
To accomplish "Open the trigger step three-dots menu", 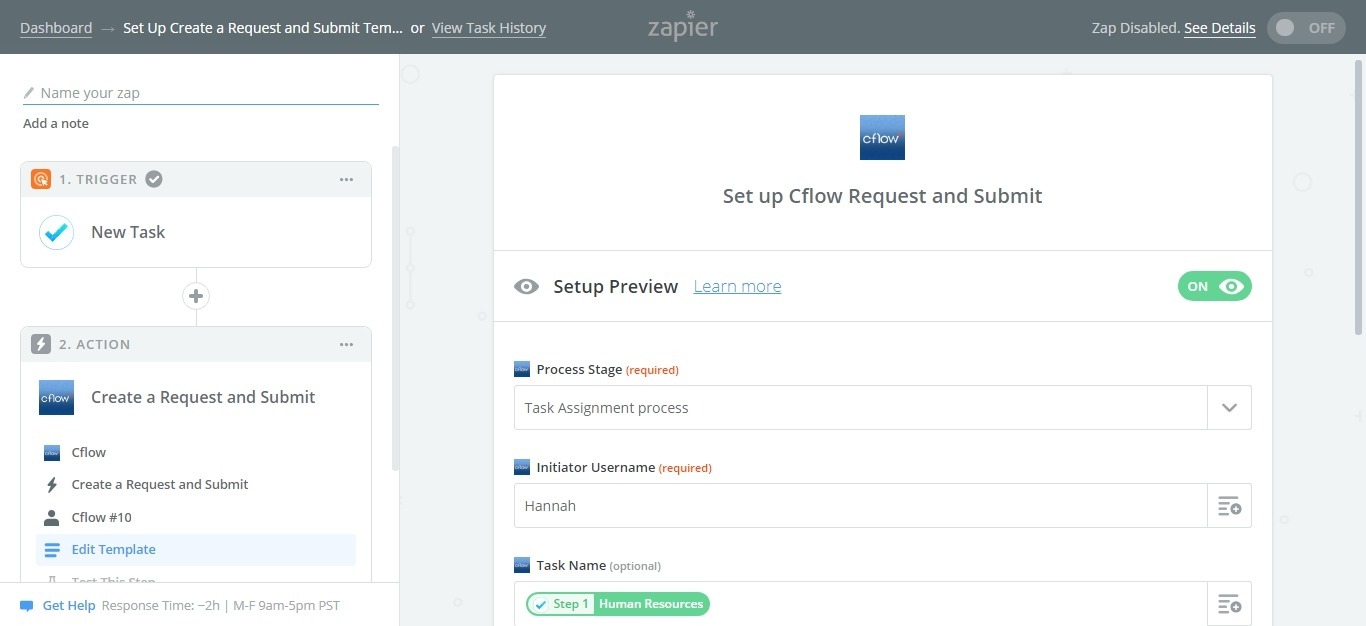I will click(x=346, y=180).
